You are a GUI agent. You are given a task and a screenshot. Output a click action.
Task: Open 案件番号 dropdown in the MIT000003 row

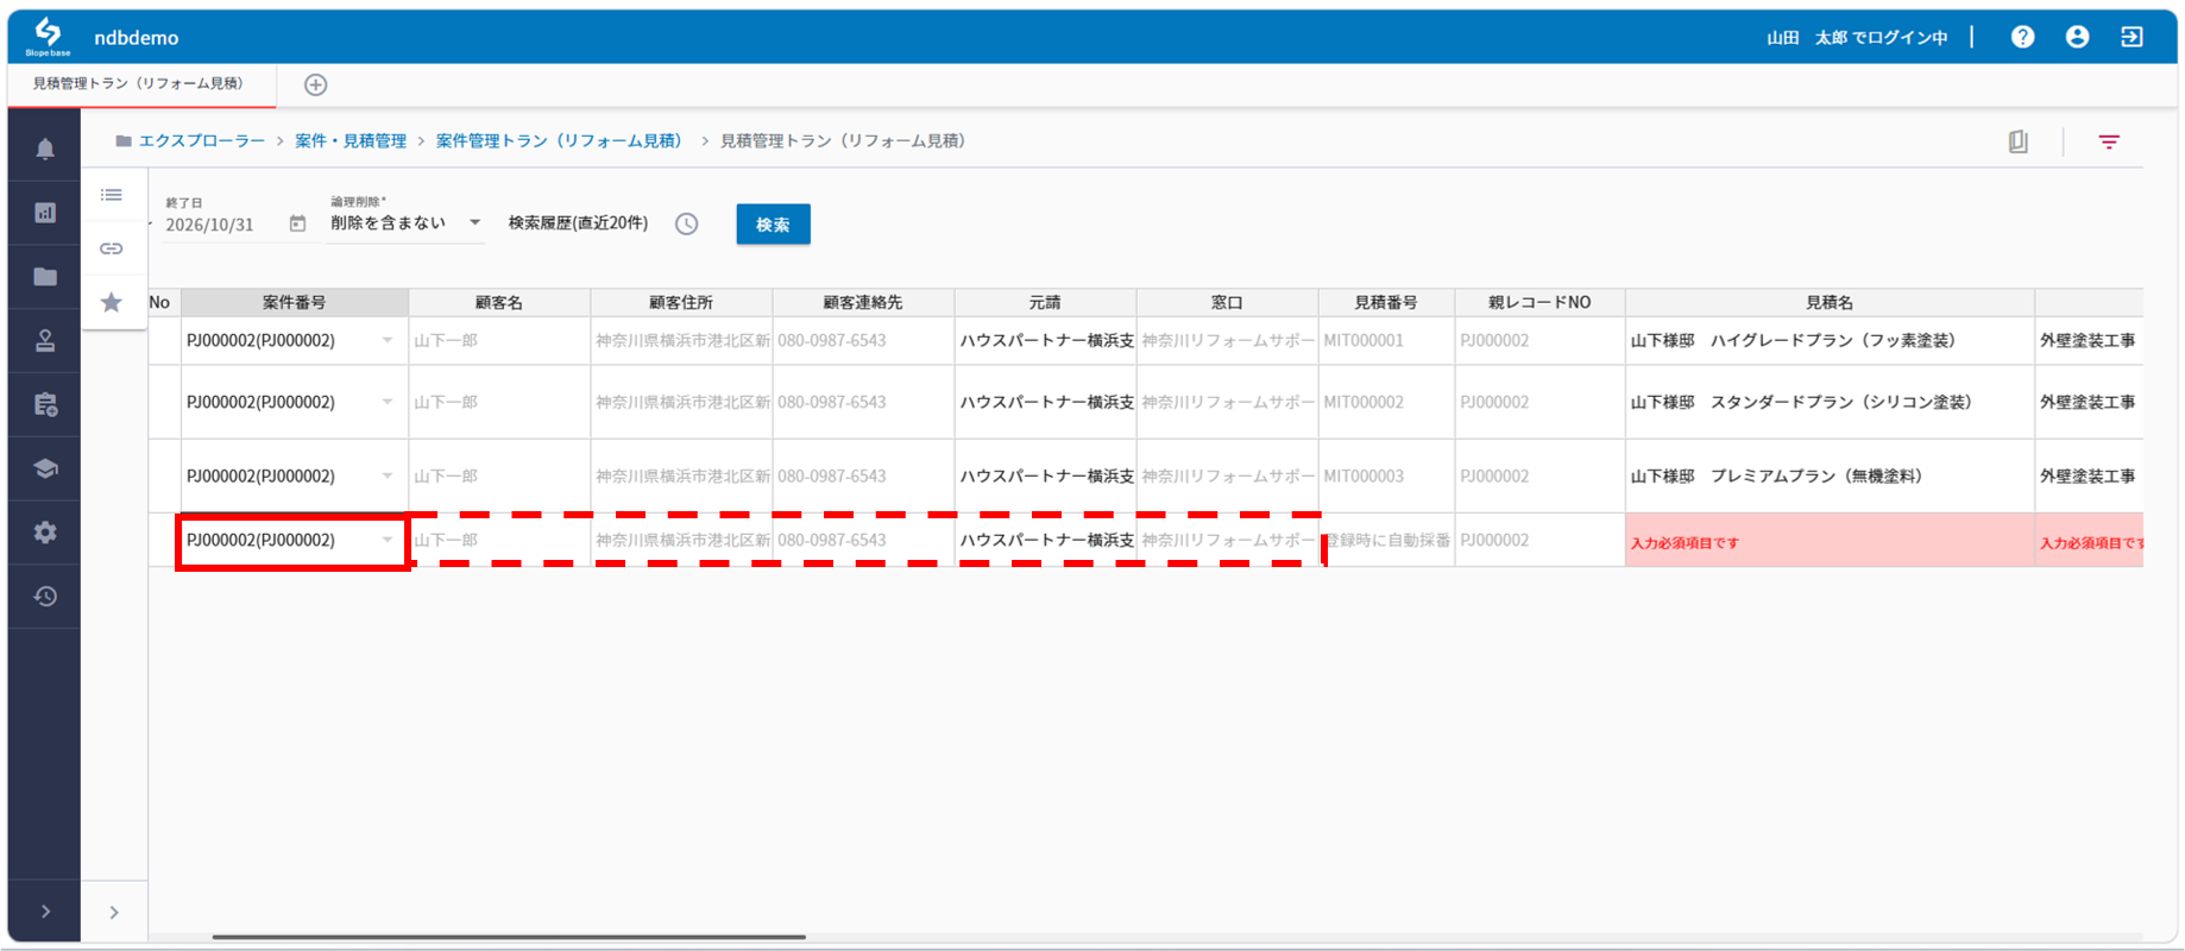click(387, 476)
